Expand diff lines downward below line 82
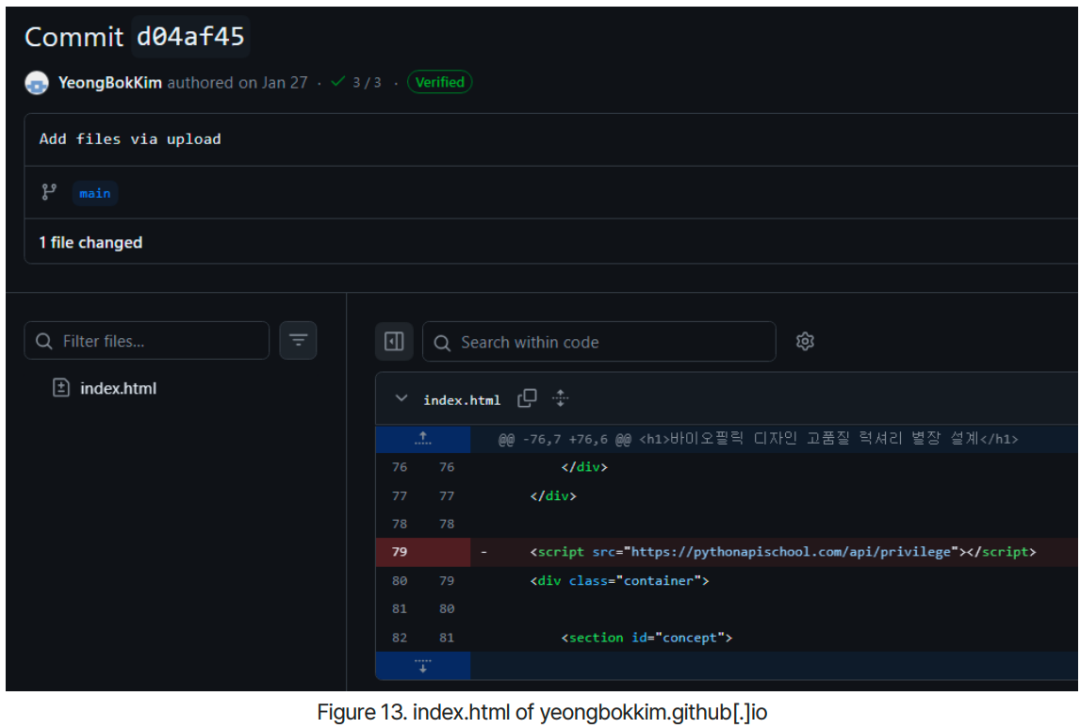 [x=423, y=666]
